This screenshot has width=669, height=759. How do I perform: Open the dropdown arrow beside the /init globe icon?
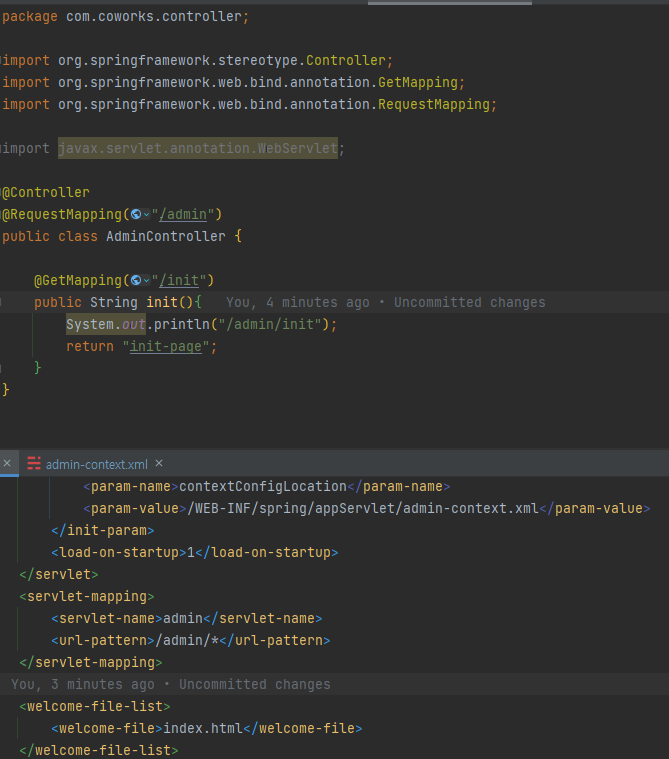click(x=147, y=280)
